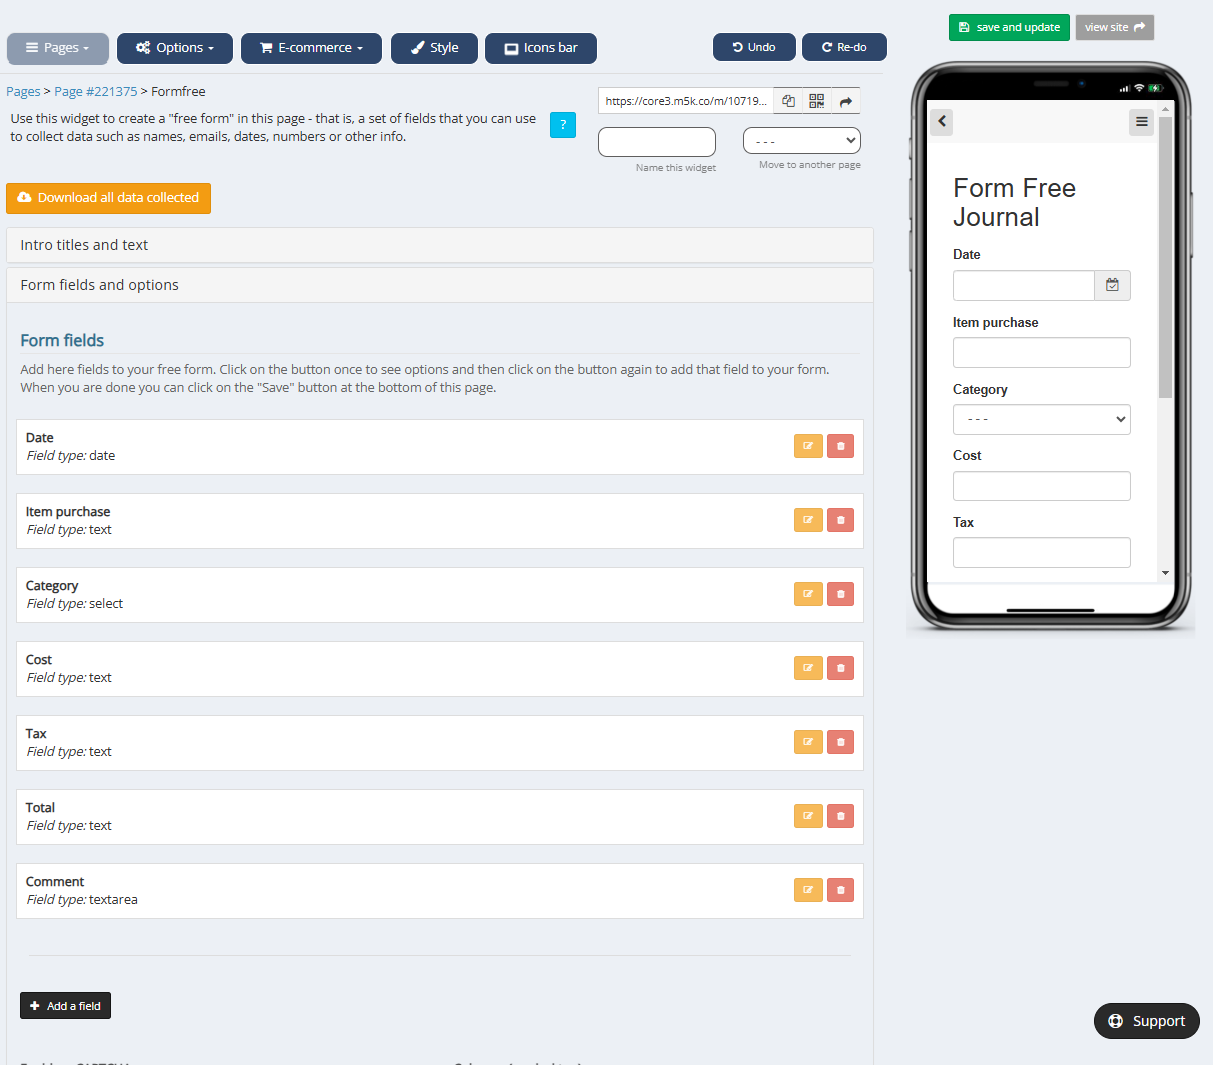Download all data collected
1213x1065 pixels.
tap(108, 198)
